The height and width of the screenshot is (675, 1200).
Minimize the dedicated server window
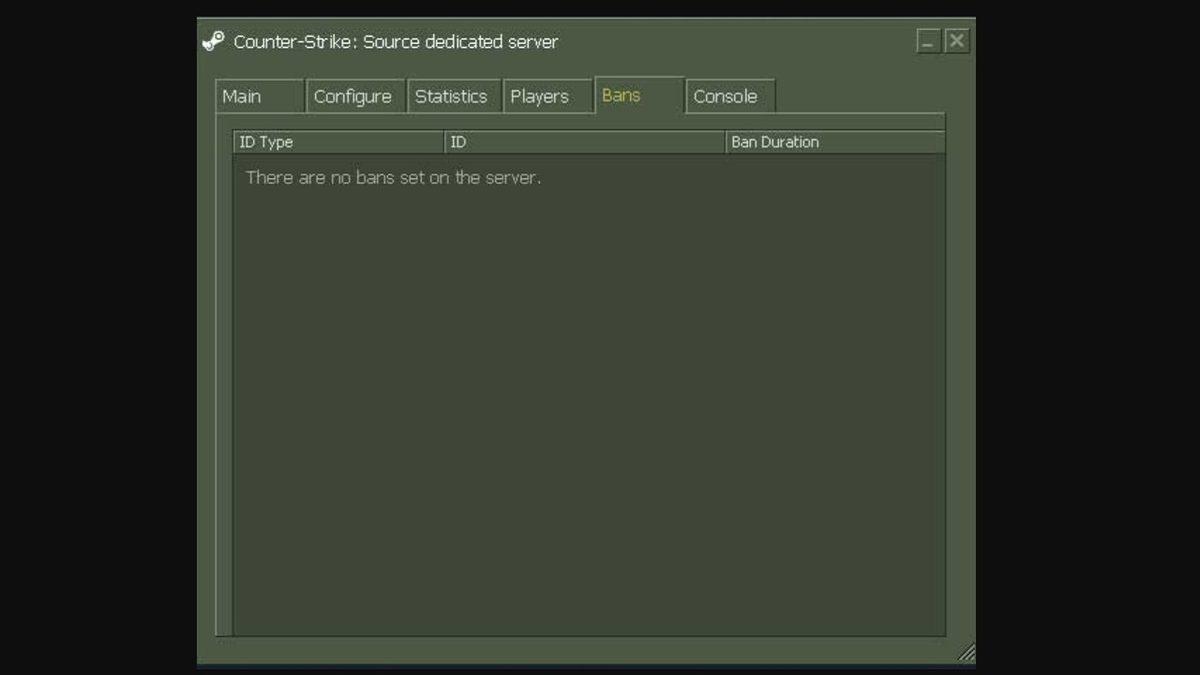click(x=928, y=41)
